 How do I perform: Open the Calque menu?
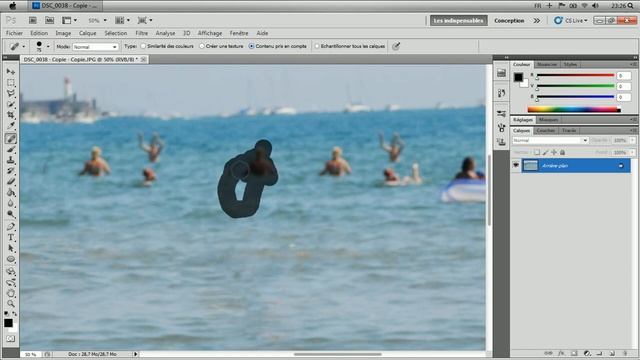pos(88,33)
